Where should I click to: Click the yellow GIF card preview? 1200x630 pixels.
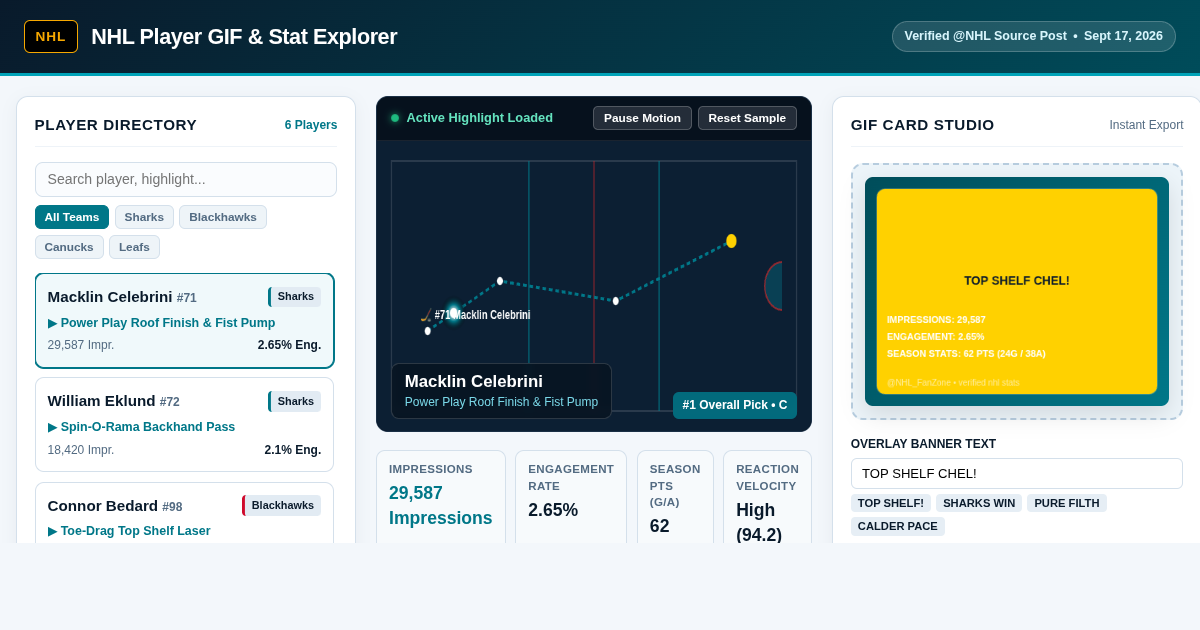coord(1017,291)
